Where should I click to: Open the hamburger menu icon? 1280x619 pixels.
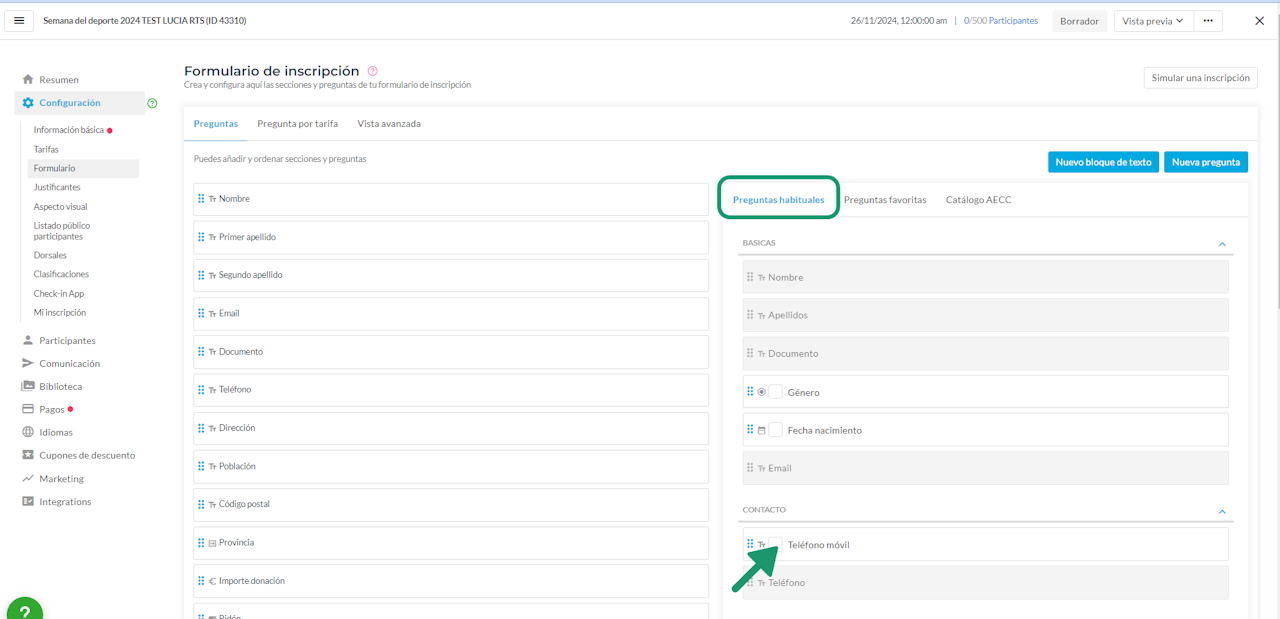point(19,20)
